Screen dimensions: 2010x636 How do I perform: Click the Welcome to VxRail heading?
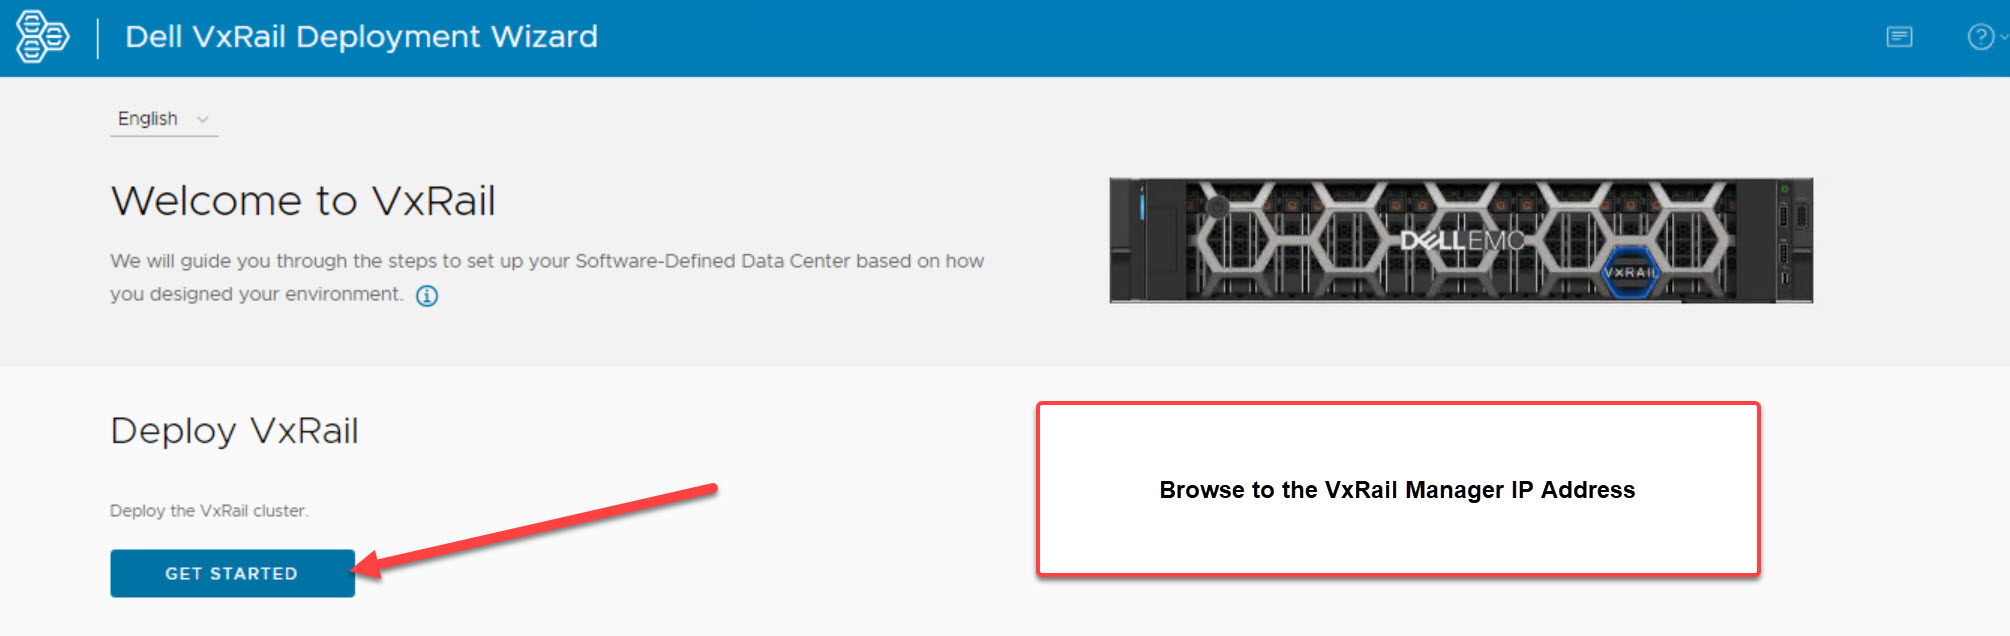coord(303,201)
